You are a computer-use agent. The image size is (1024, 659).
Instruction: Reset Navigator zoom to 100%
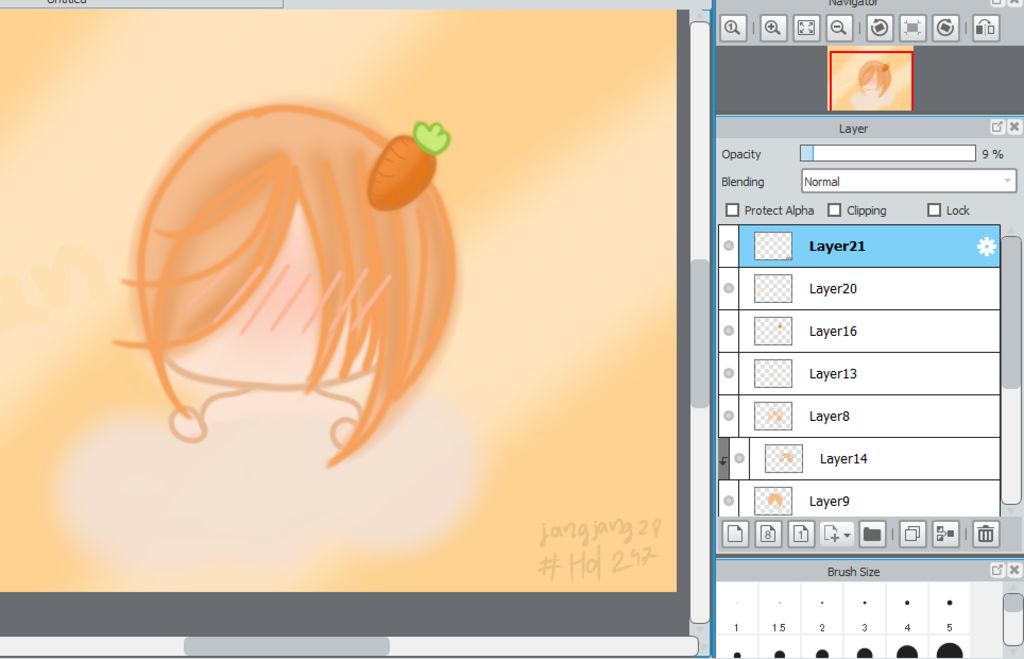click(x=733, y=28)
